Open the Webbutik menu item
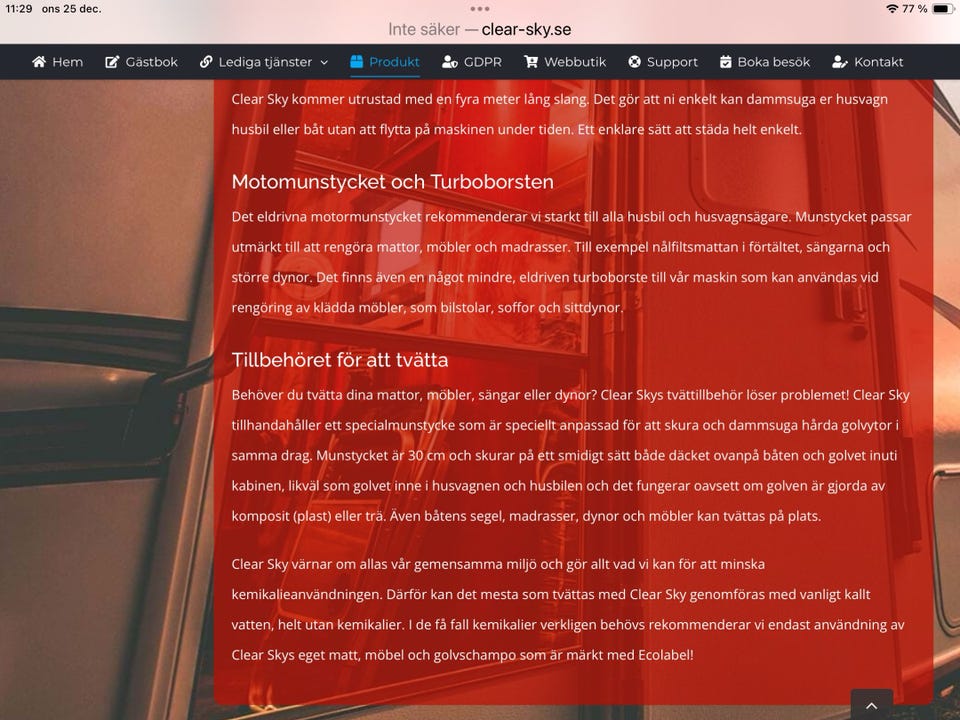 [565, 62]
